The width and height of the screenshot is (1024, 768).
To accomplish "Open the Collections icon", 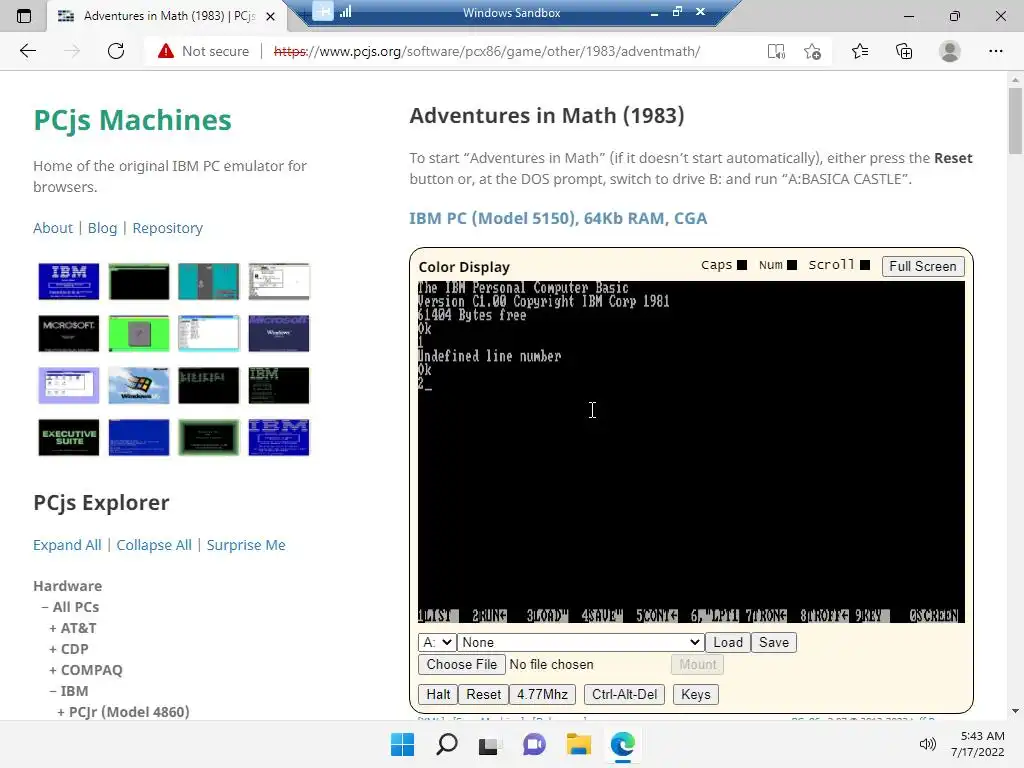I will click(904, 51).
